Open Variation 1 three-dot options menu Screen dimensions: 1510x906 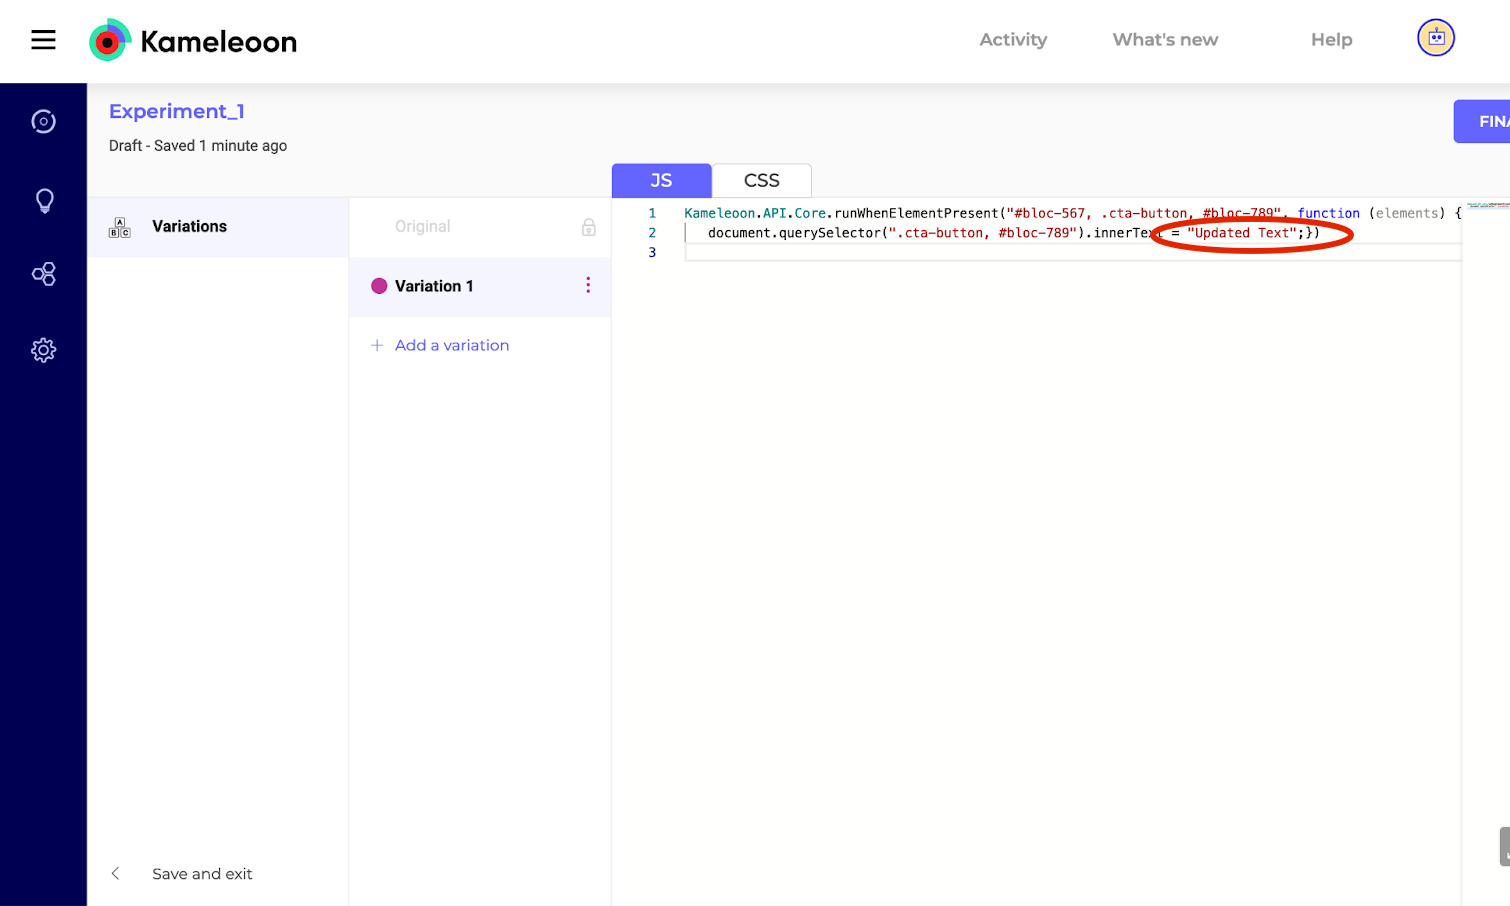[587, 286]
